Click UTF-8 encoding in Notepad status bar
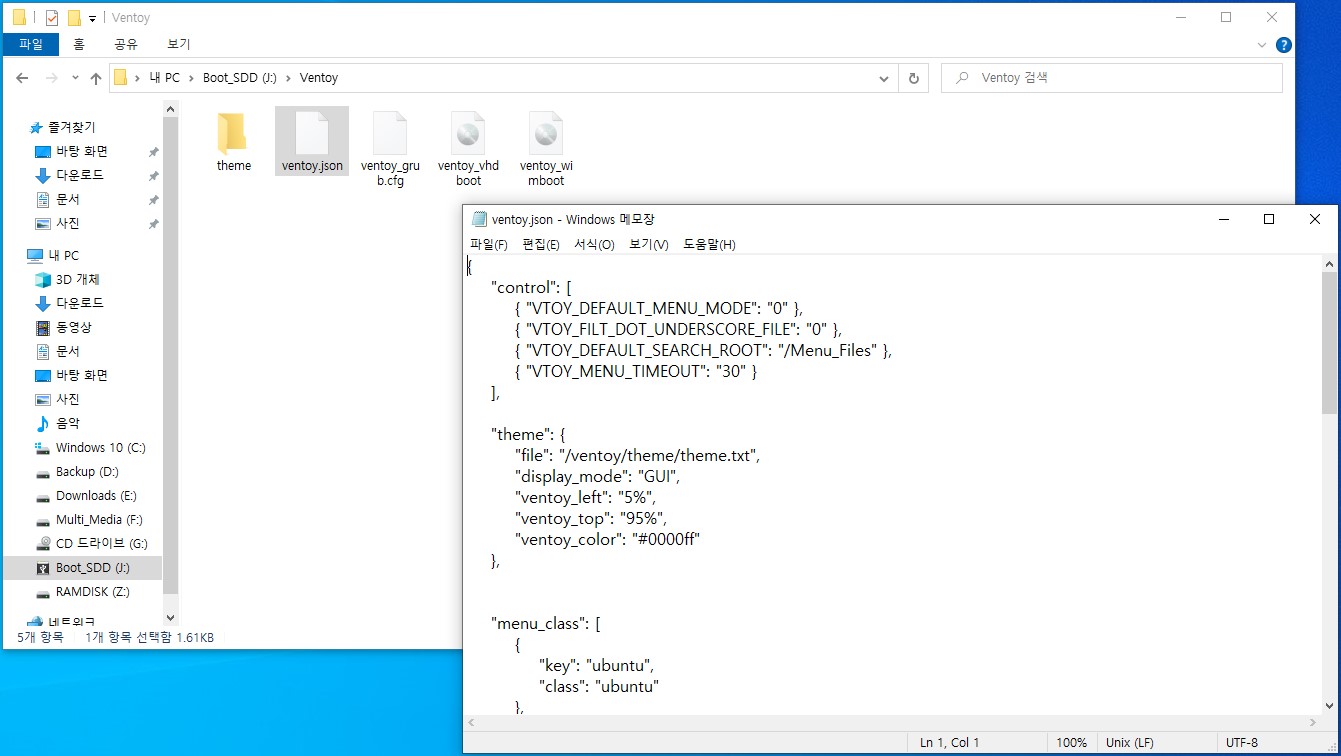The height and width of the screenshot is (756, 1341). [1242, 743]
